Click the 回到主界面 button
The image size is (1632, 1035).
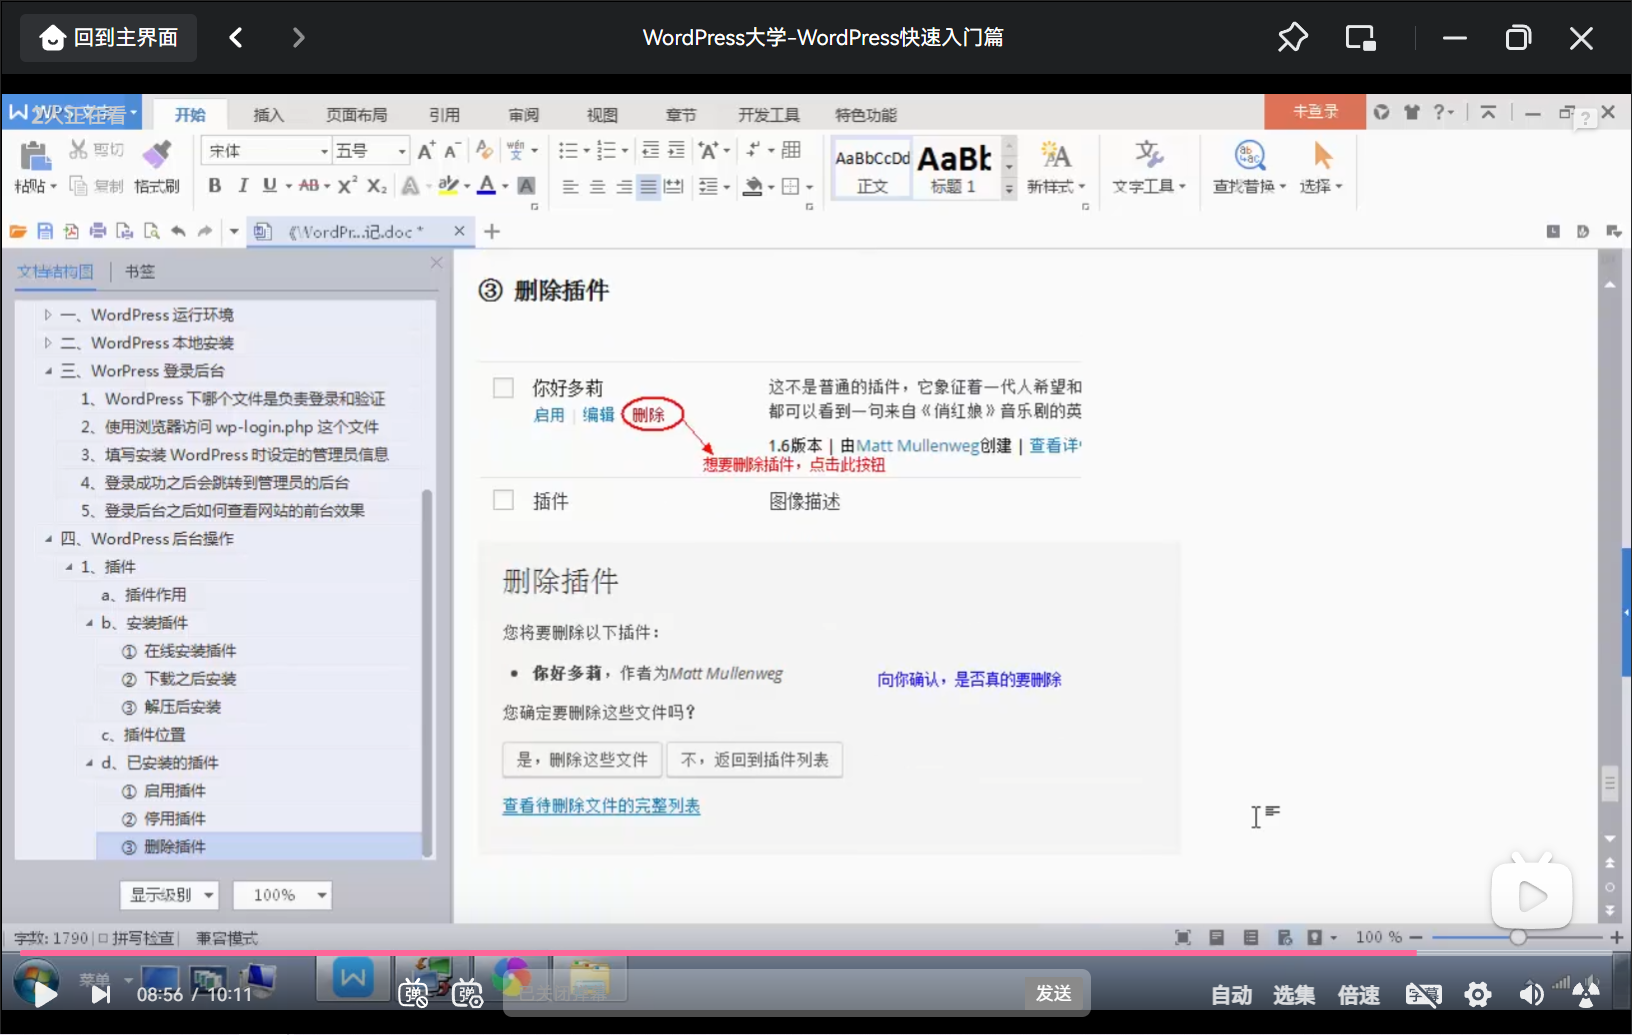(108, 38)
